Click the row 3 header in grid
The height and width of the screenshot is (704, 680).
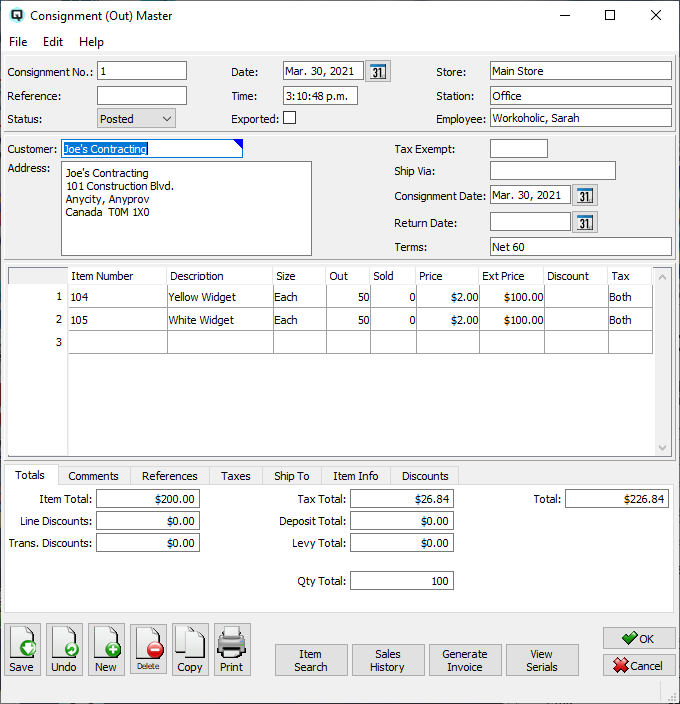pyautogui.click(x=38, y=342)
